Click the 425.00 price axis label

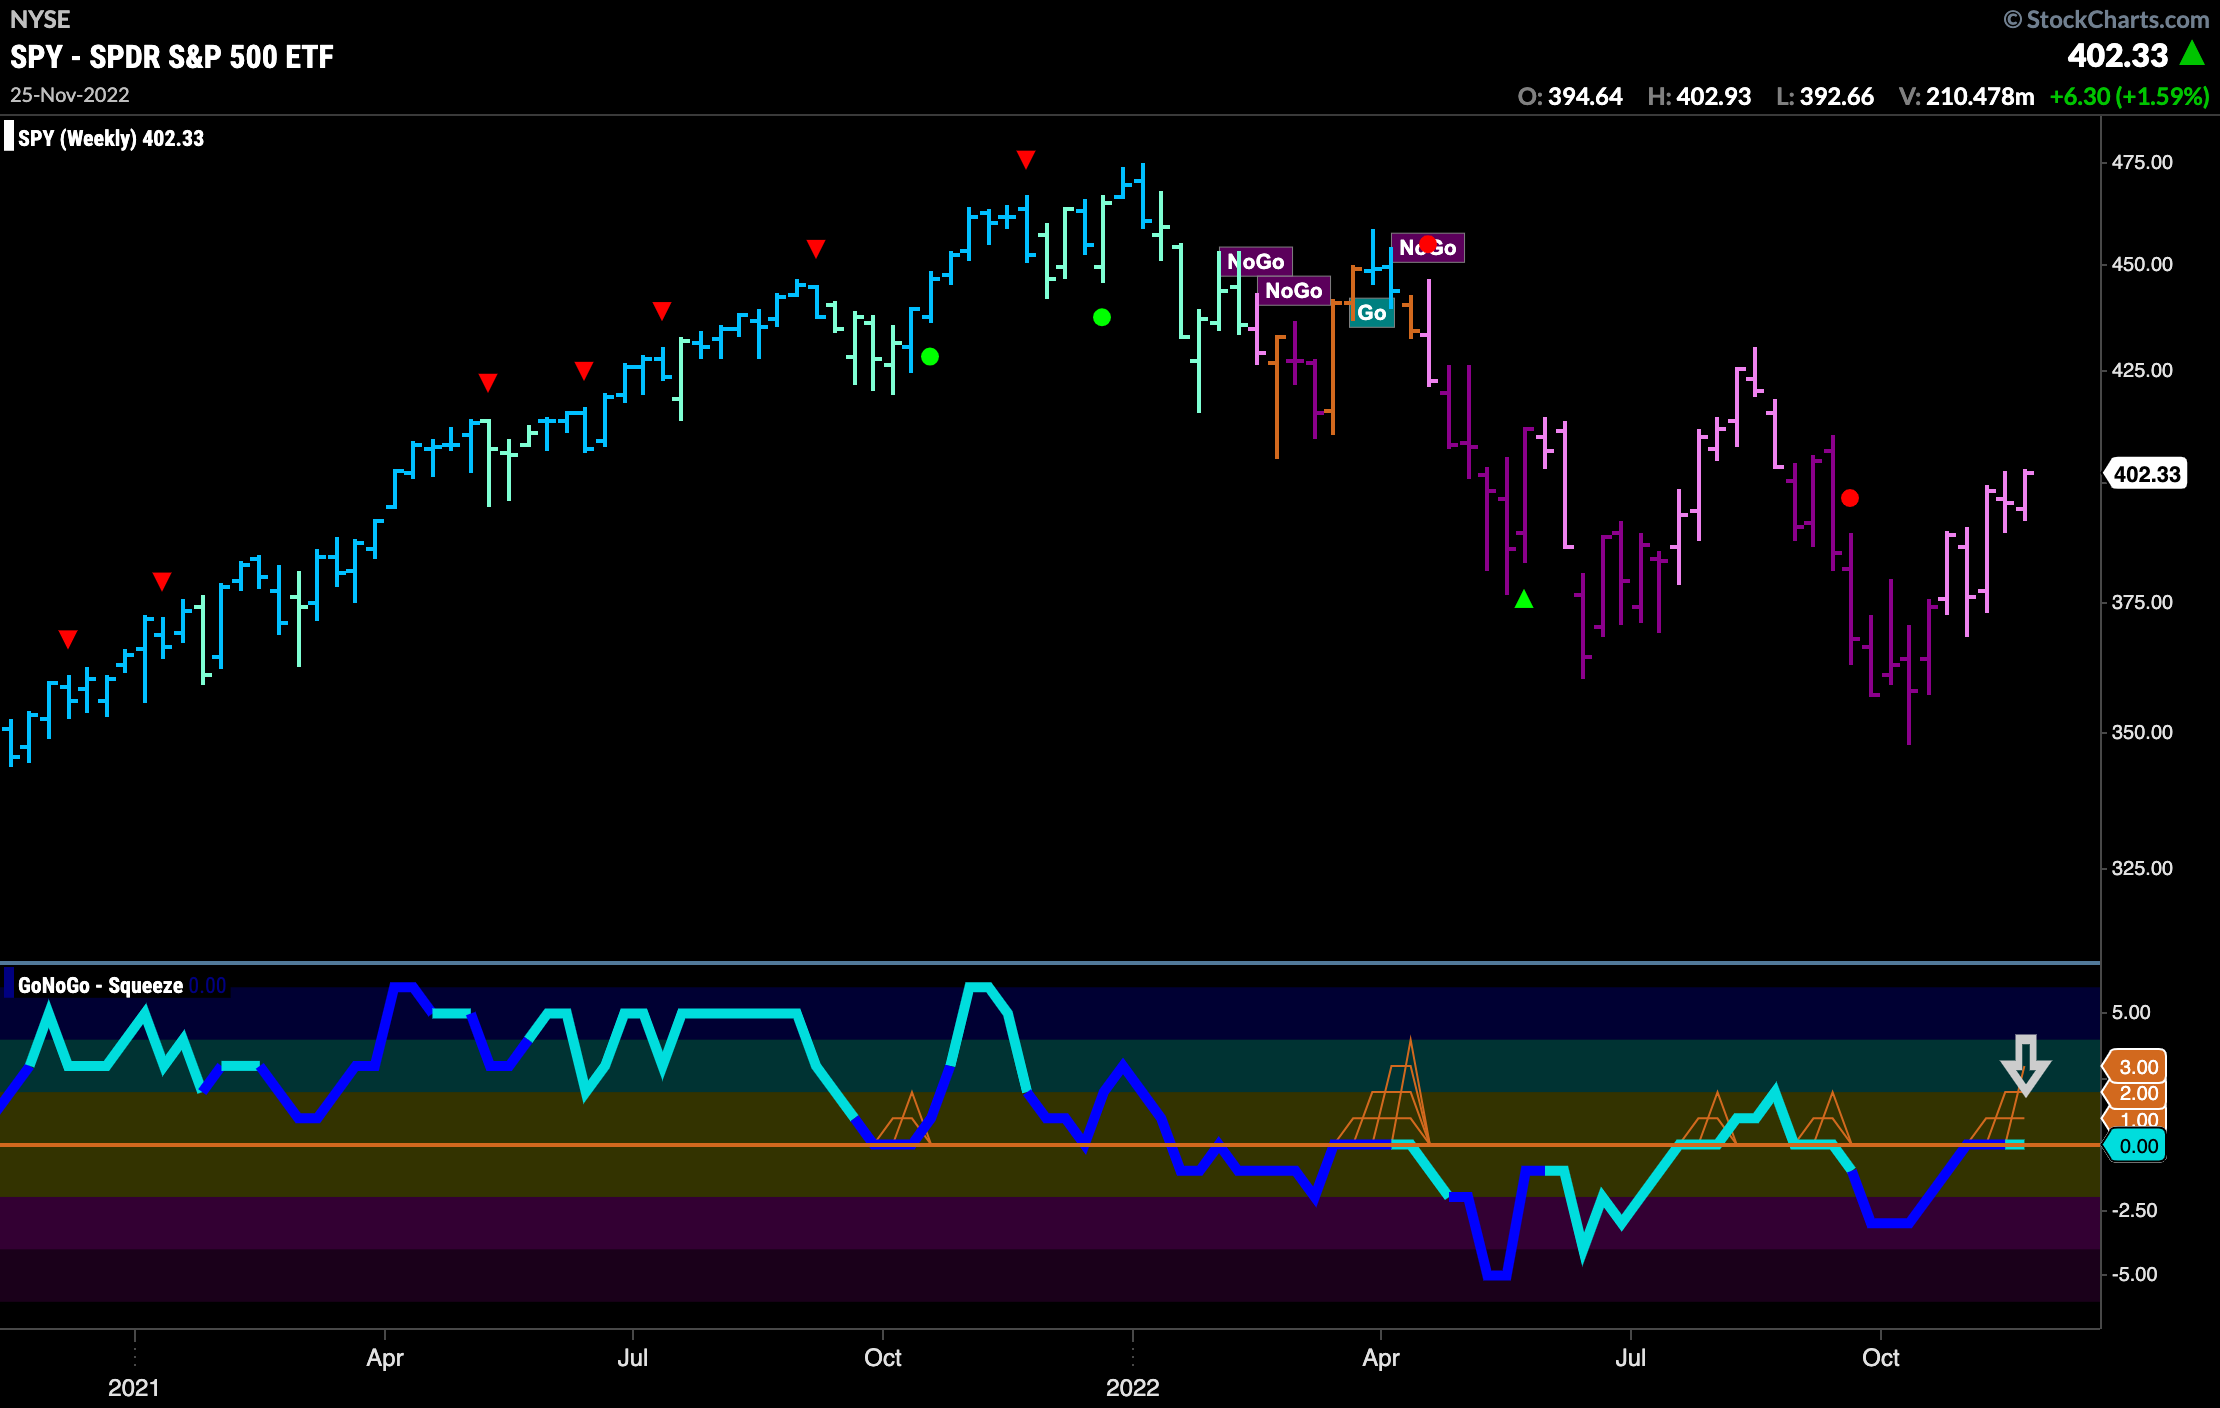pyautogui.click(x=2142, y=370)
